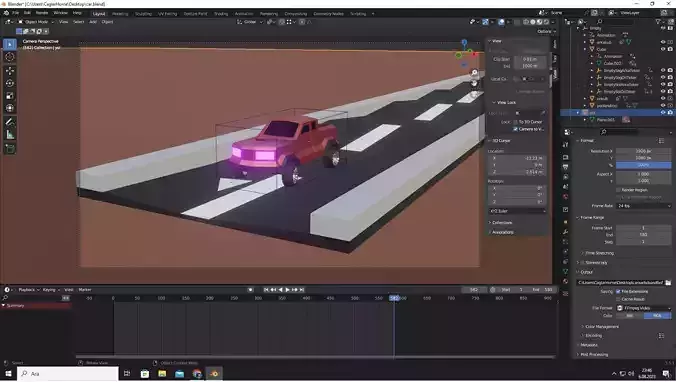Click the resolution percentage slider
This screenshot has width=676, height=382.
643,165
